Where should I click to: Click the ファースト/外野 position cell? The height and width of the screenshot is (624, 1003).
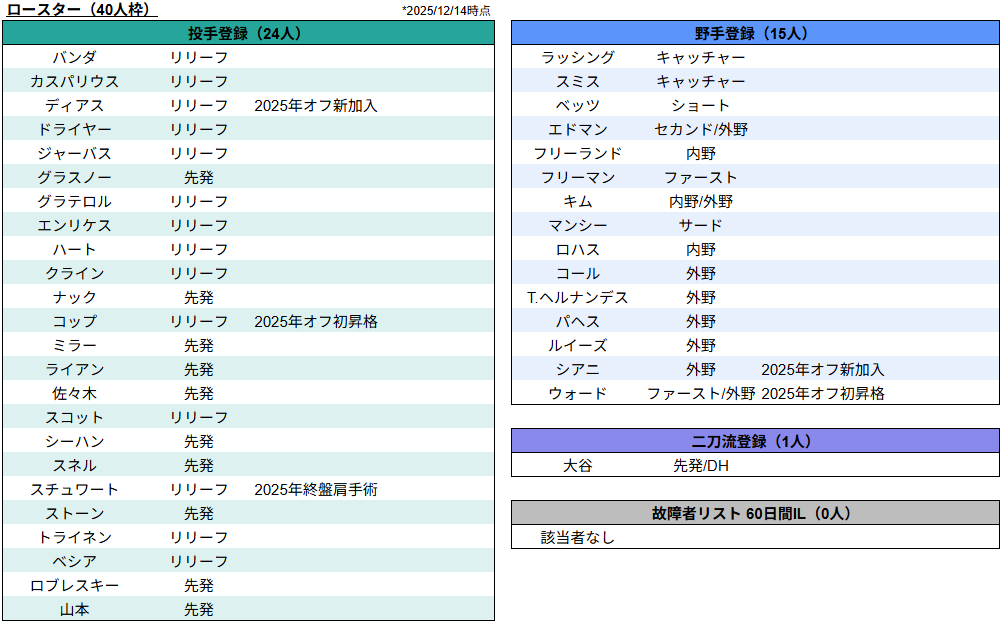coord(701,393)
